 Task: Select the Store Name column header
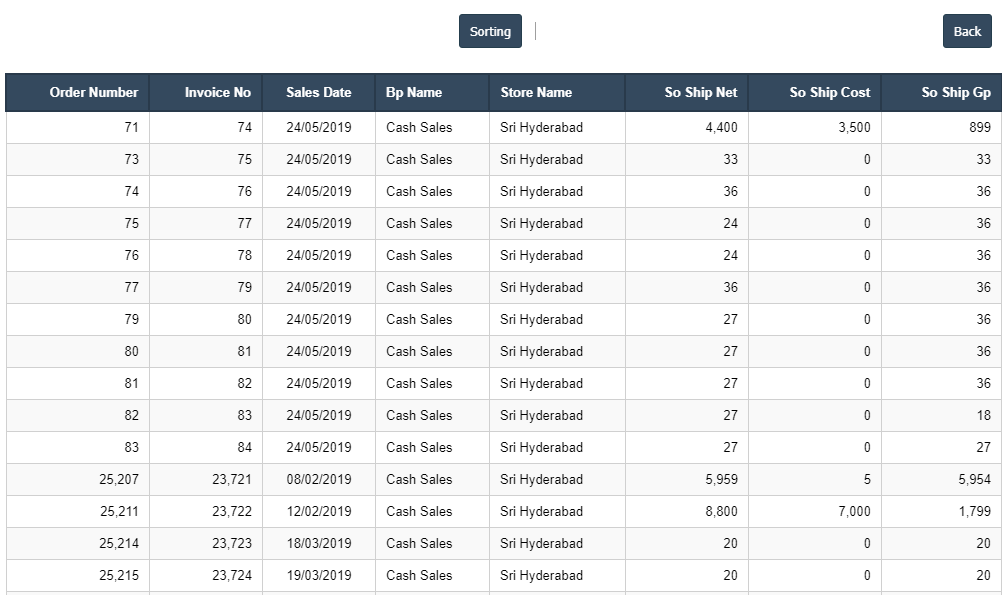(536, 92)
